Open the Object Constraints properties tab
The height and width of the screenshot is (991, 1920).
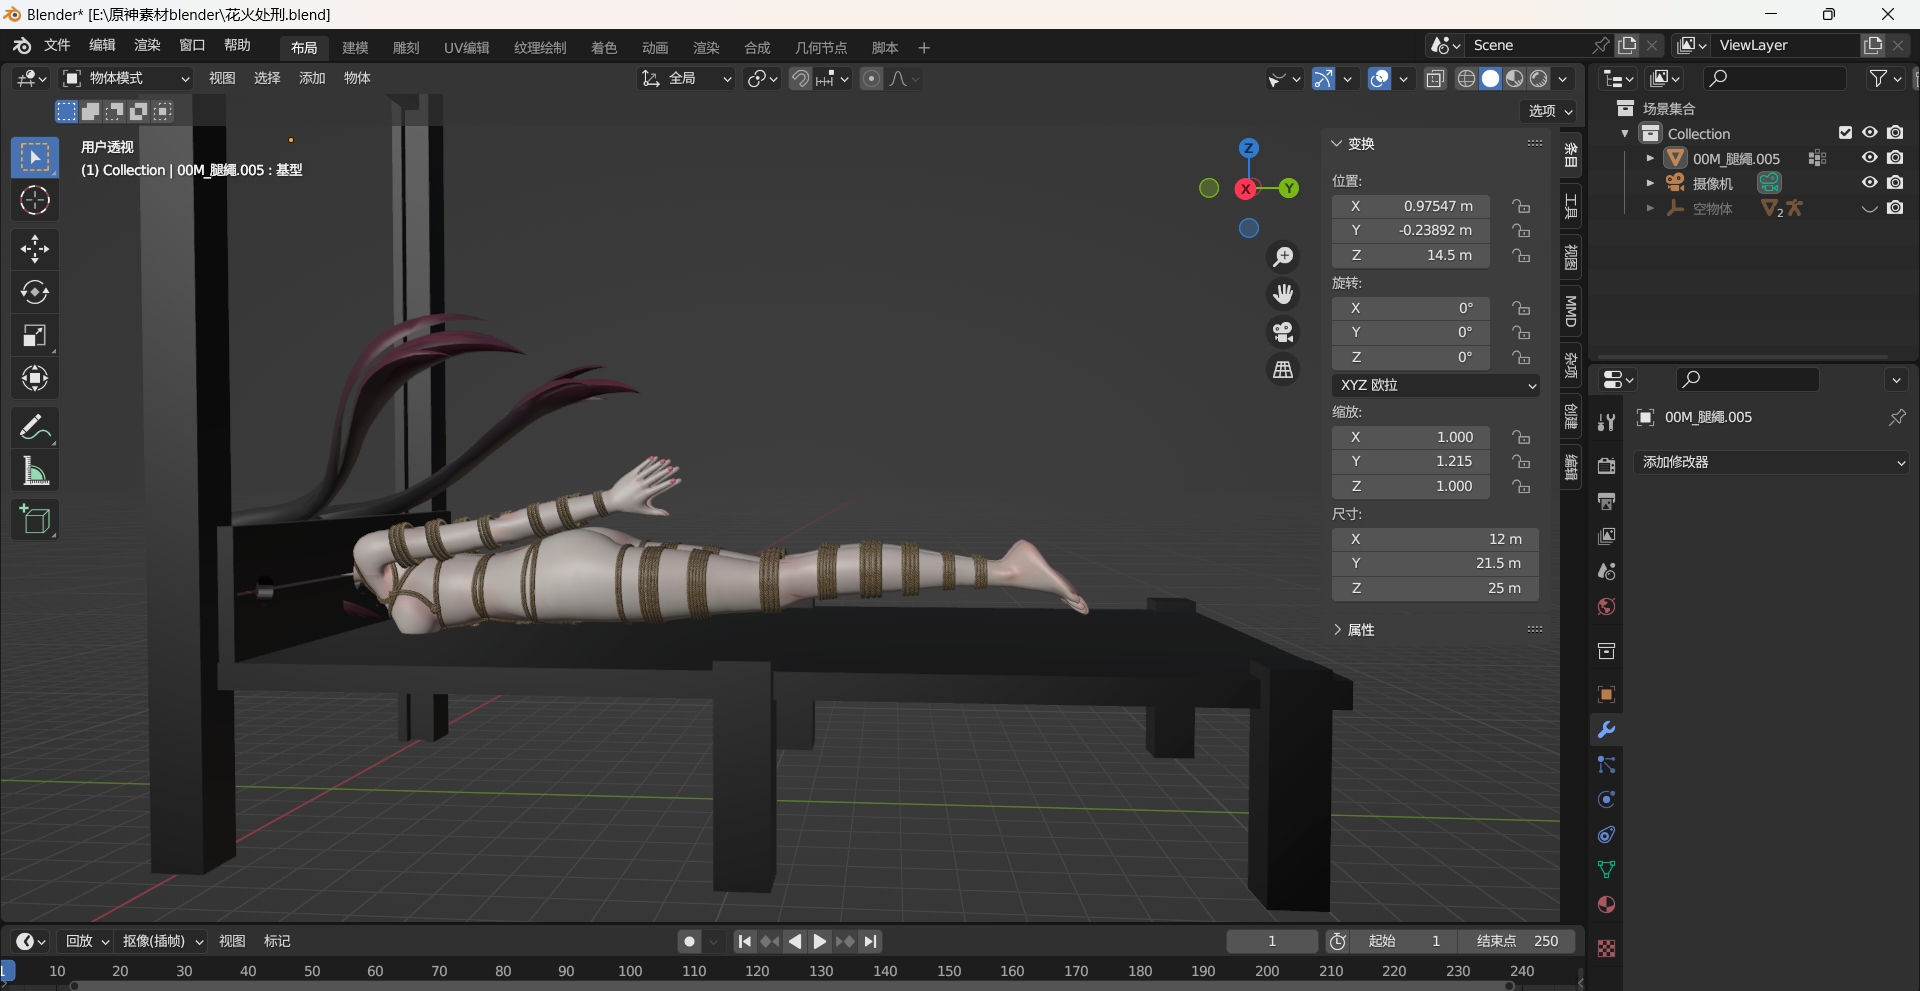point(1606,835)
